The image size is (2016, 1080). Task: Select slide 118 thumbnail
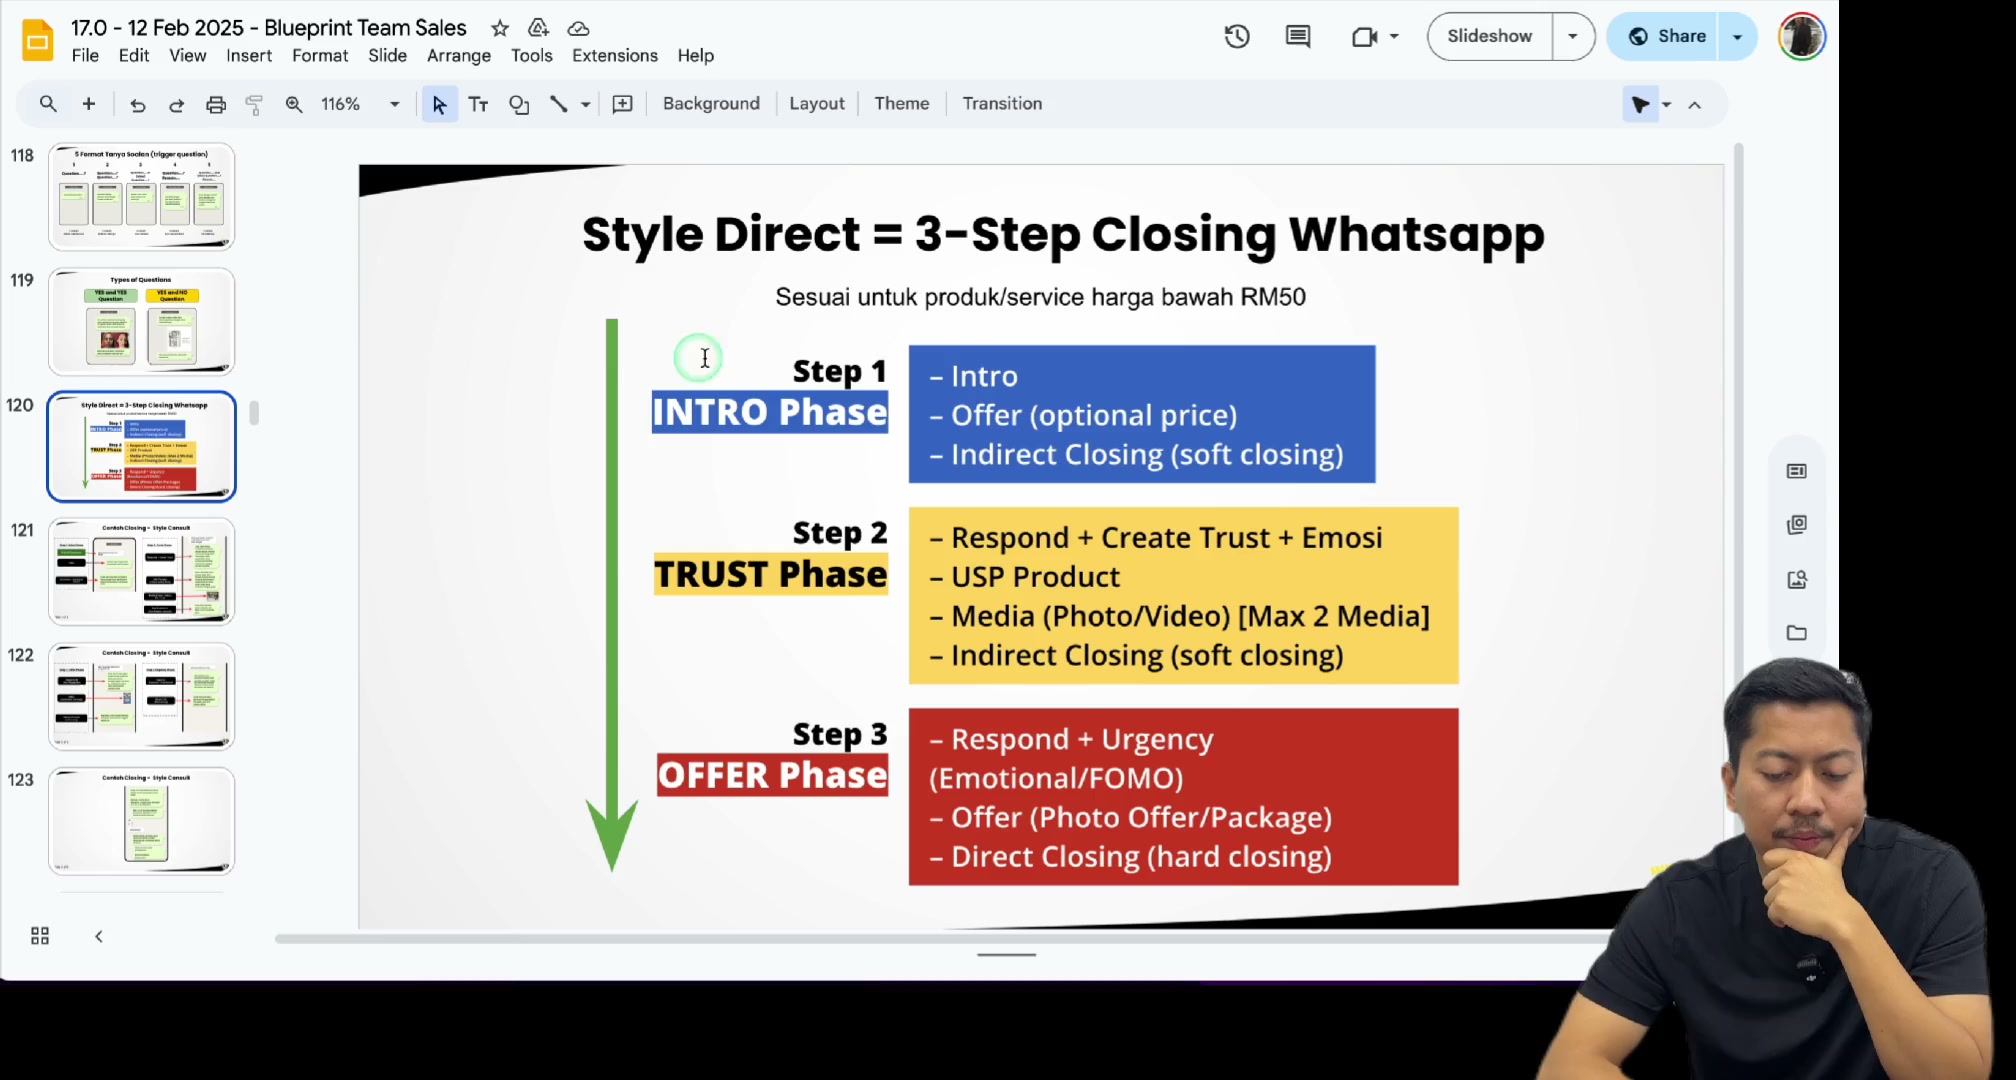coord(141,196)
